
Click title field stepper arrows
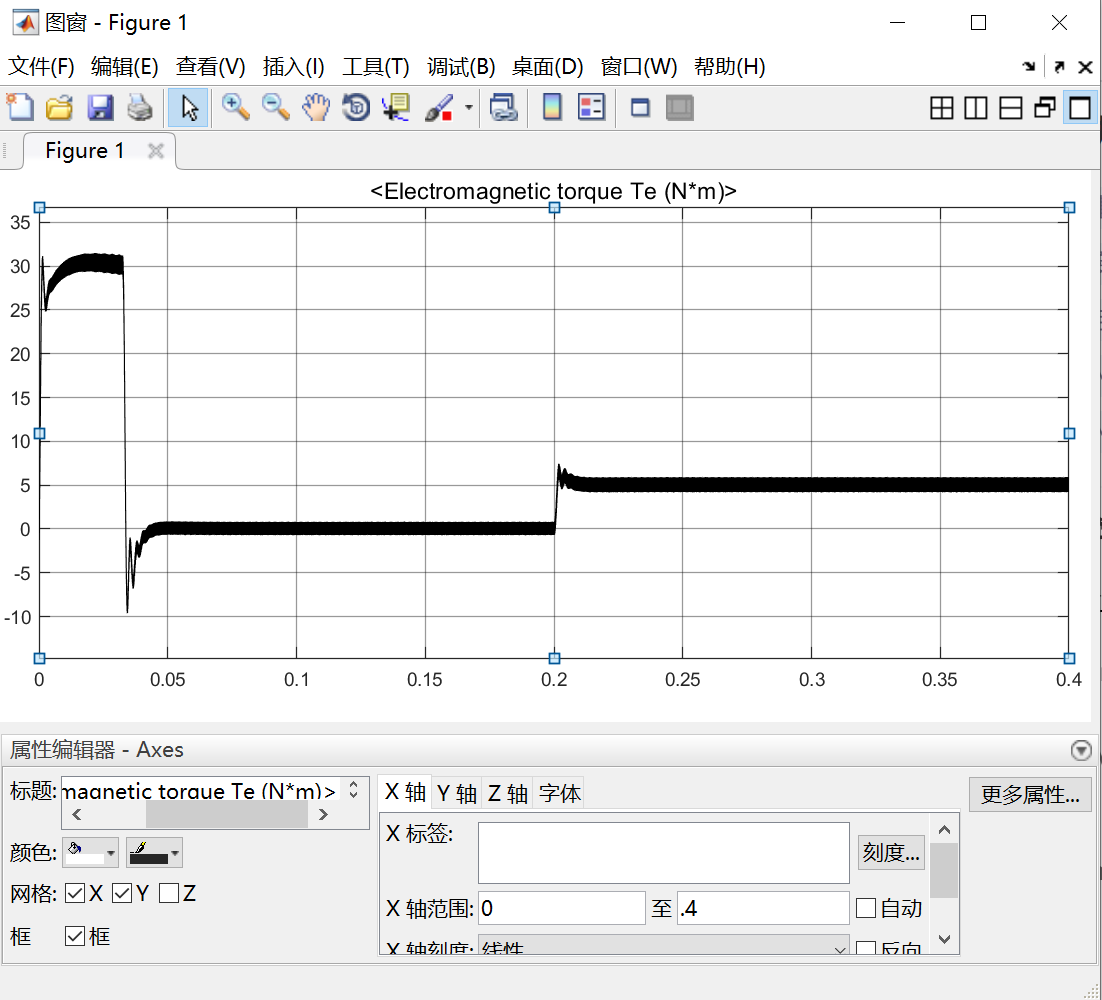point(354,790)
